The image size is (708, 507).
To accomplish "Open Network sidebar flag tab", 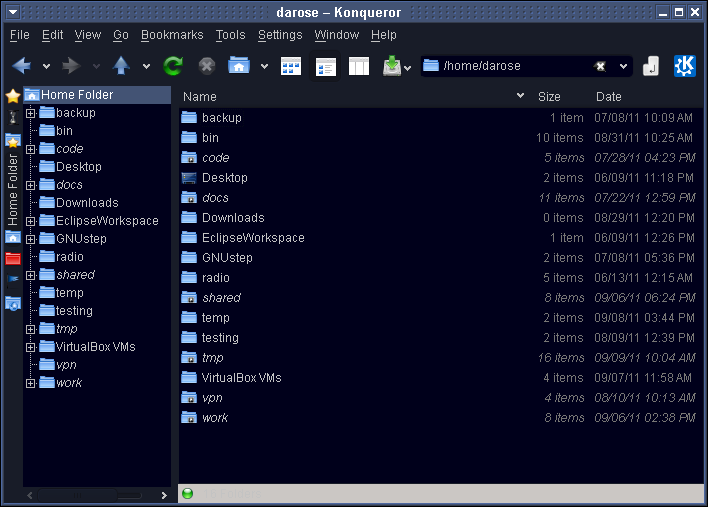I will click(13, 280).
